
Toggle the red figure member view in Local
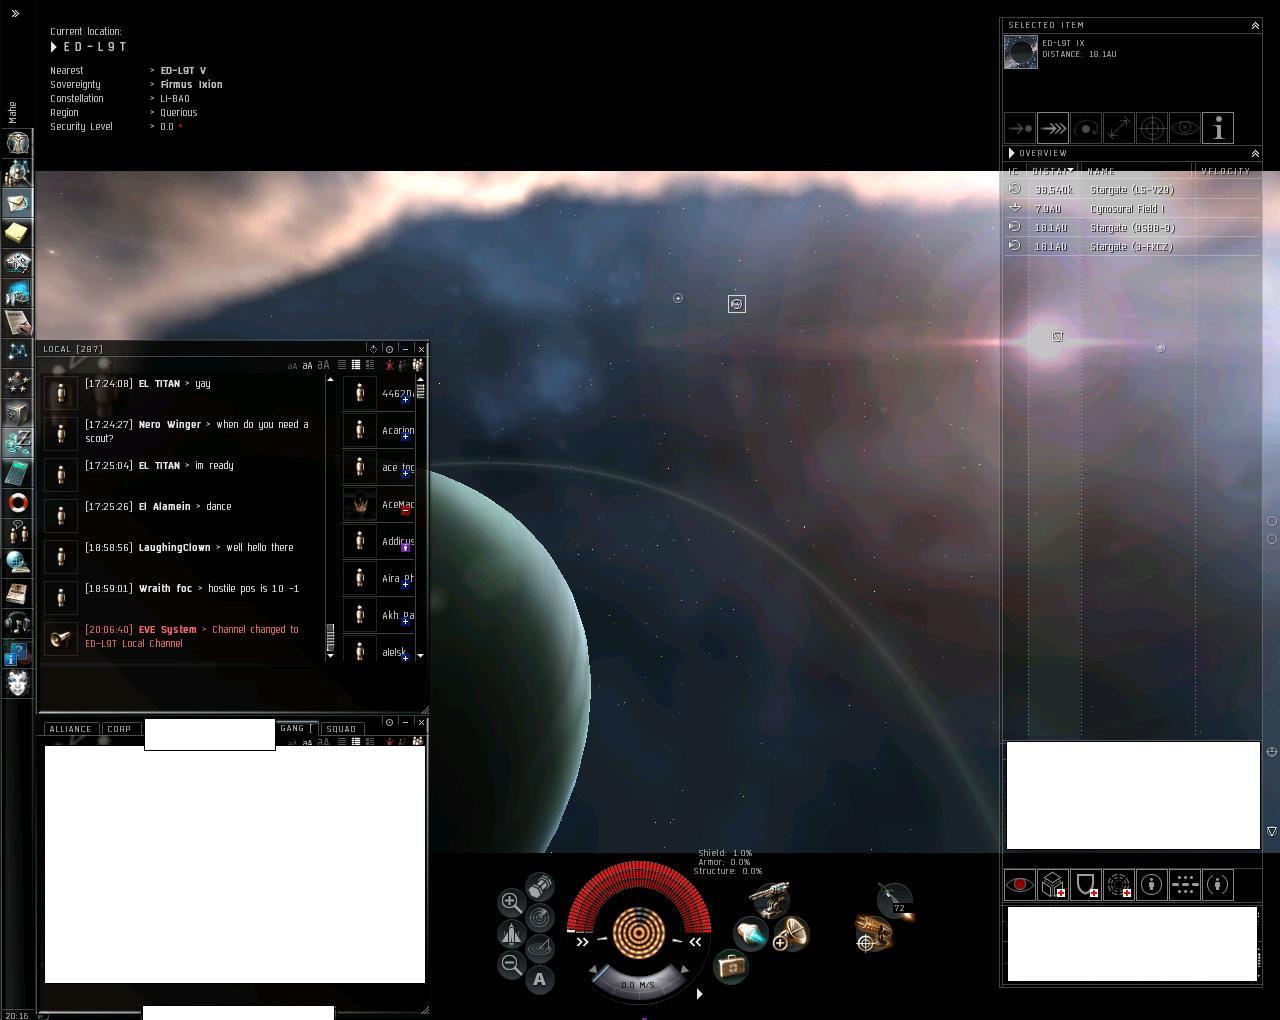[x=389, y=365]
